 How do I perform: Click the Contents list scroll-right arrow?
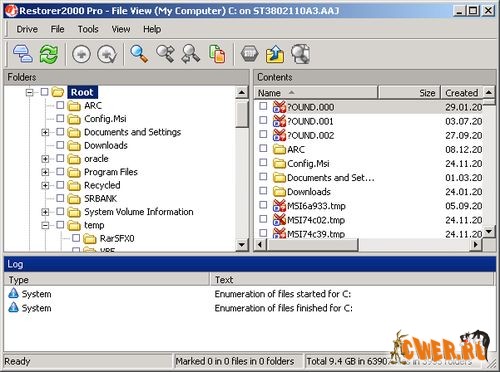(x=476, y=245)
